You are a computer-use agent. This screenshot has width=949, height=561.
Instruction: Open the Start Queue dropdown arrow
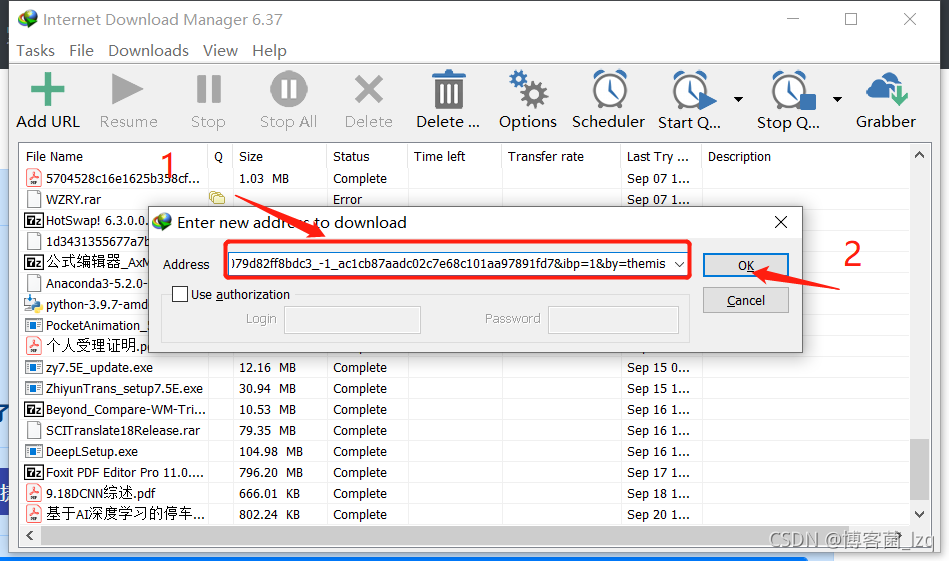point(738,99)
